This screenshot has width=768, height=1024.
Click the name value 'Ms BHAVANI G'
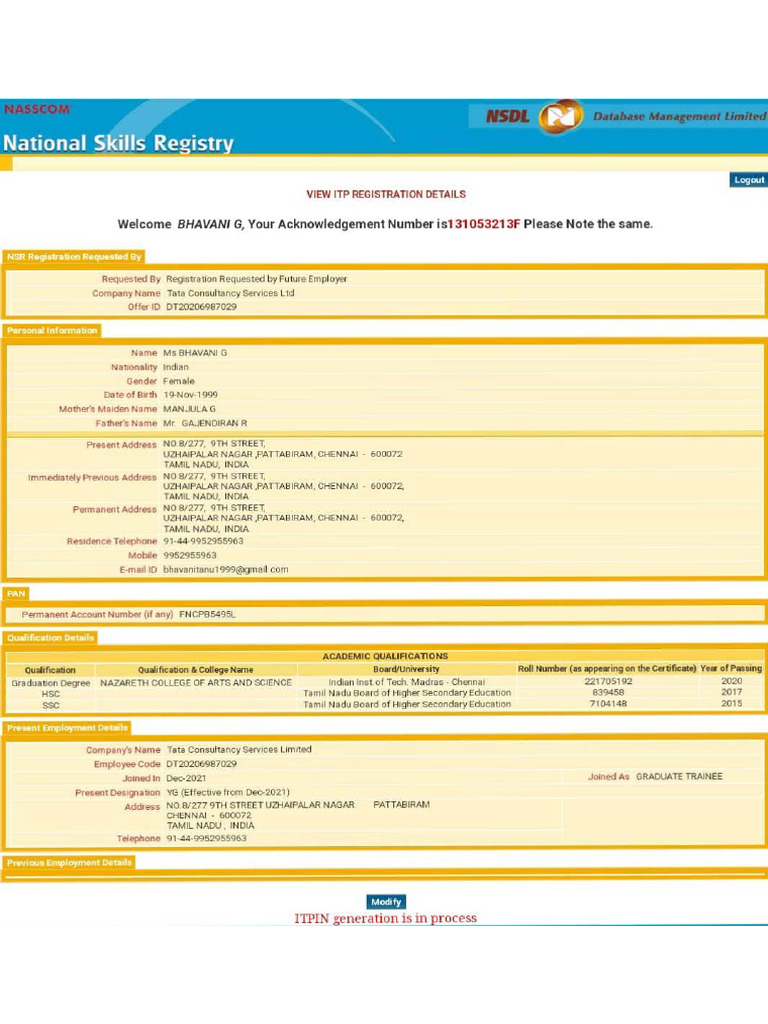pos(195,353)
